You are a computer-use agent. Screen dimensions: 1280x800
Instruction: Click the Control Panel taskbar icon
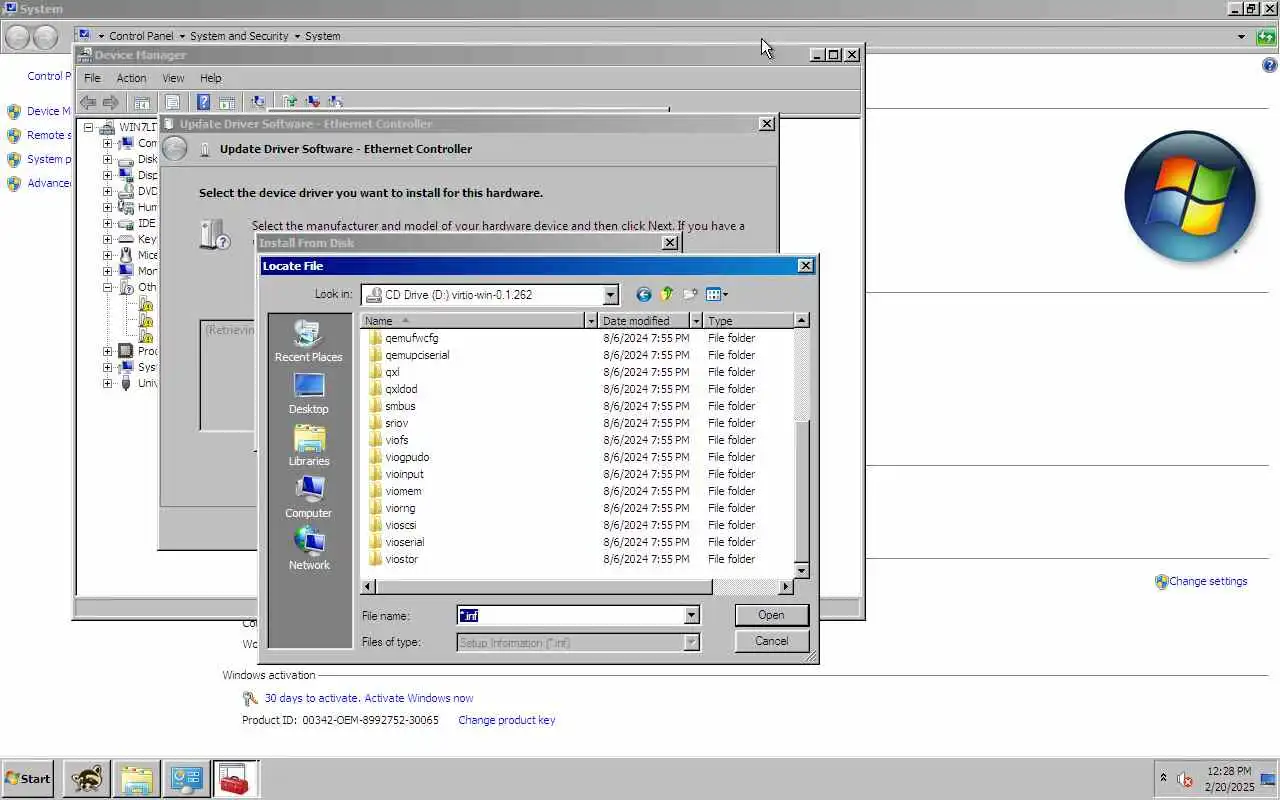(186, 779)
